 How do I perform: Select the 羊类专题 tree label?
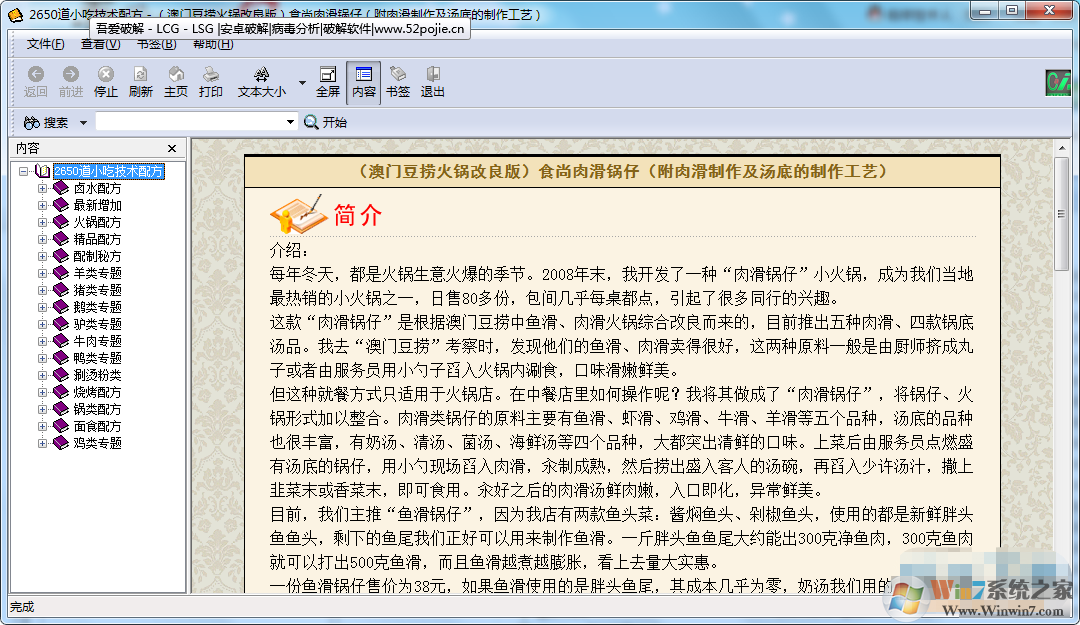[x=97, y=273]
